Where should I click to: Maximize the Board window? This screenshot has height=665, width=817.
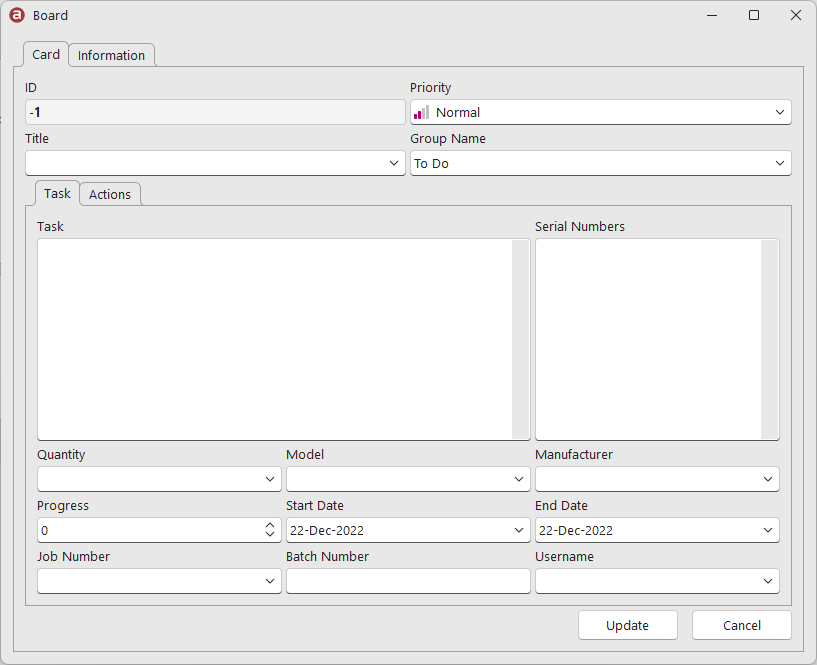[753, 15]
